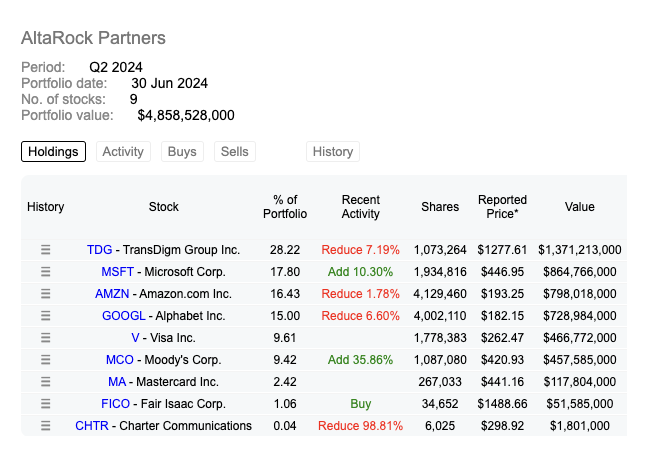Click the 'Add 10.30%' activity text

pos(360,272)
